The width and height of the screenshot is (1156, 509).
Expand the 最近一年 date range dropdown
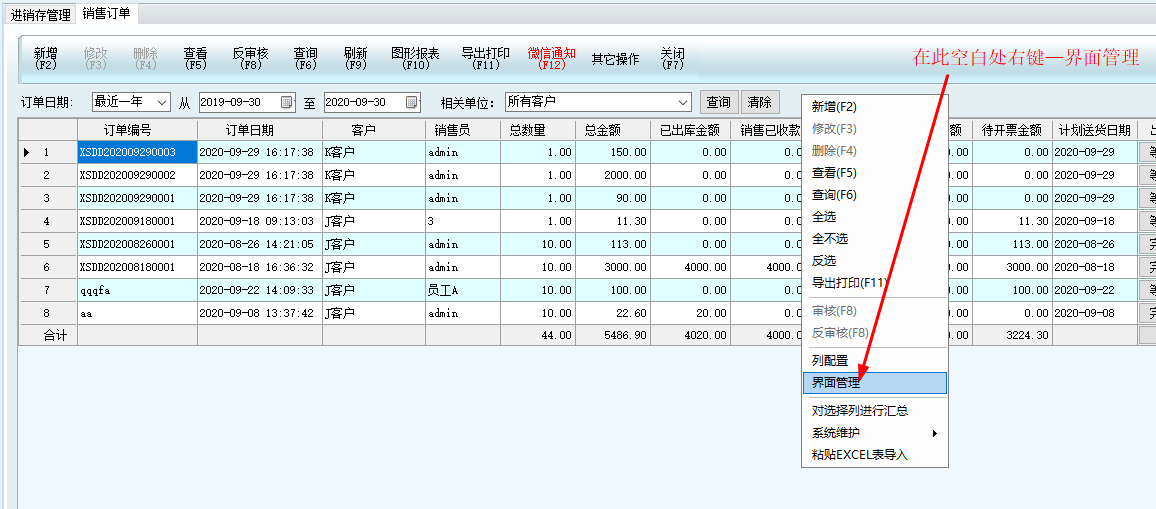coord(162,102)
